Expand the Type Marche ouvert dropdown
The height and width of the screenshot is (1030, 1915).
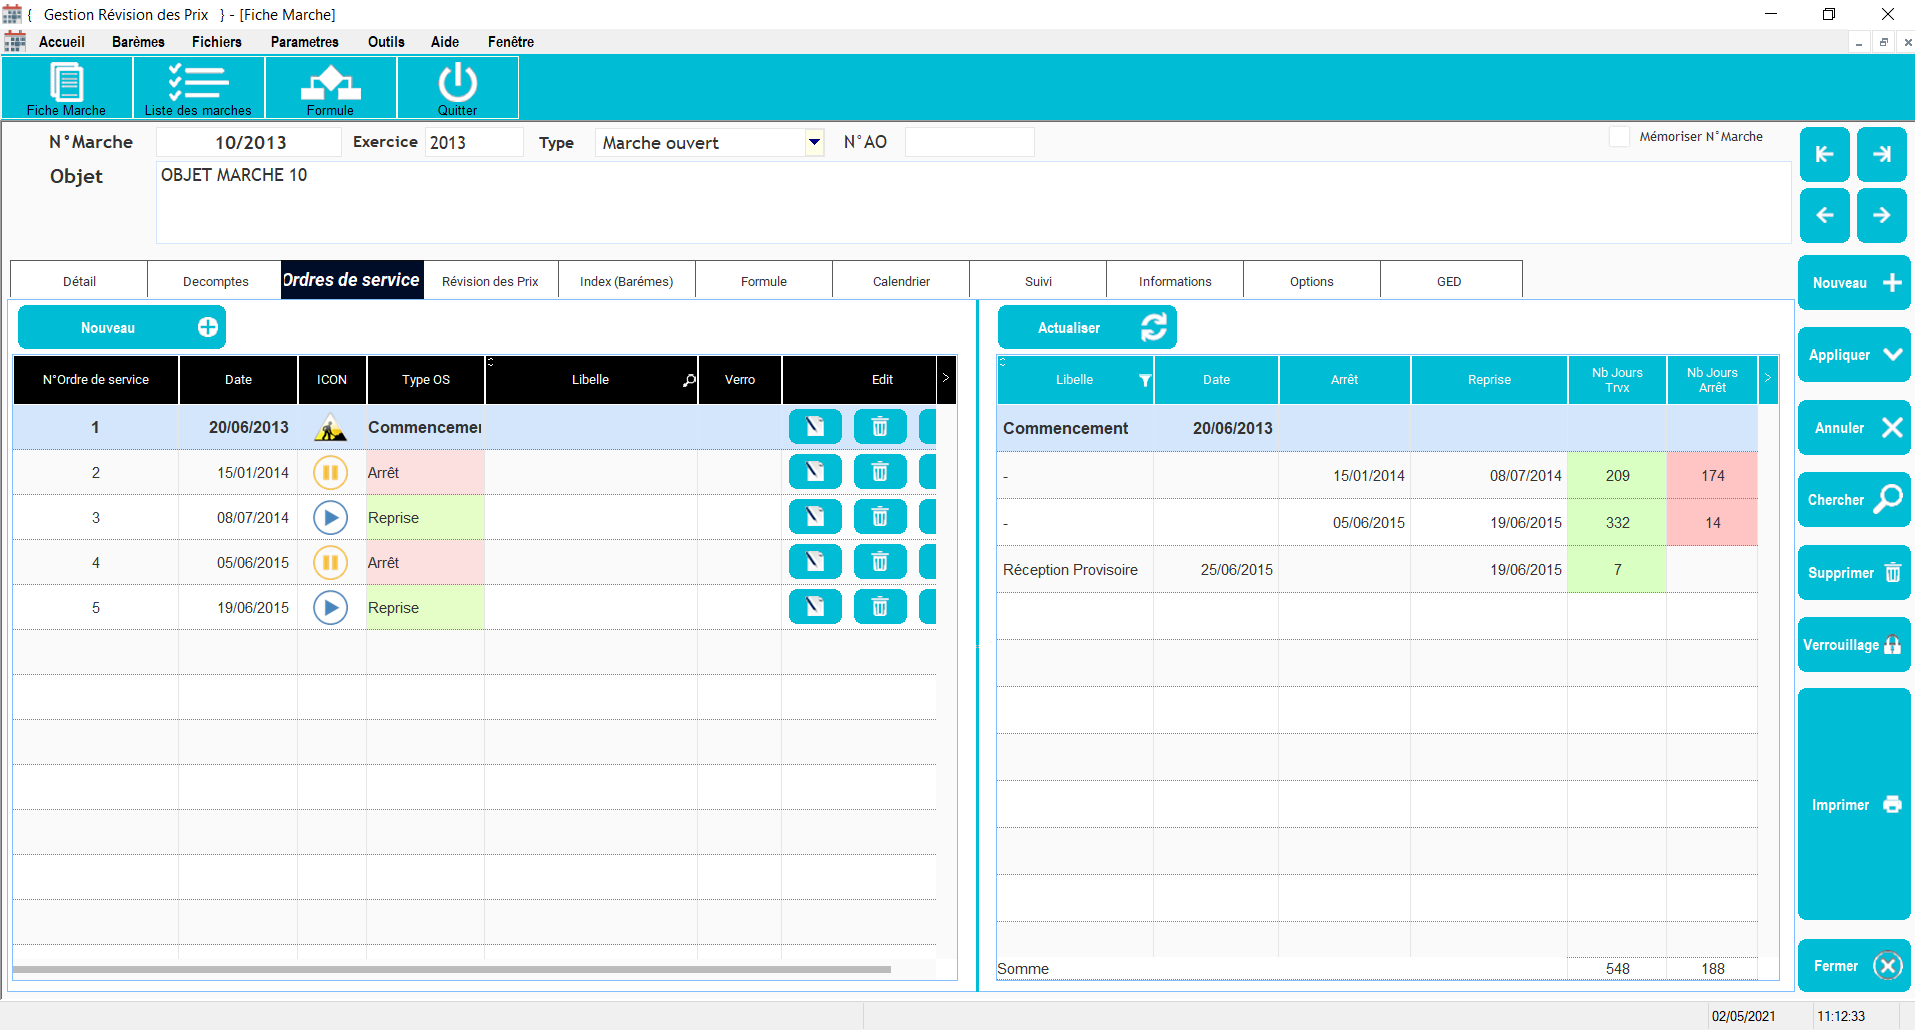click(814, 142)
